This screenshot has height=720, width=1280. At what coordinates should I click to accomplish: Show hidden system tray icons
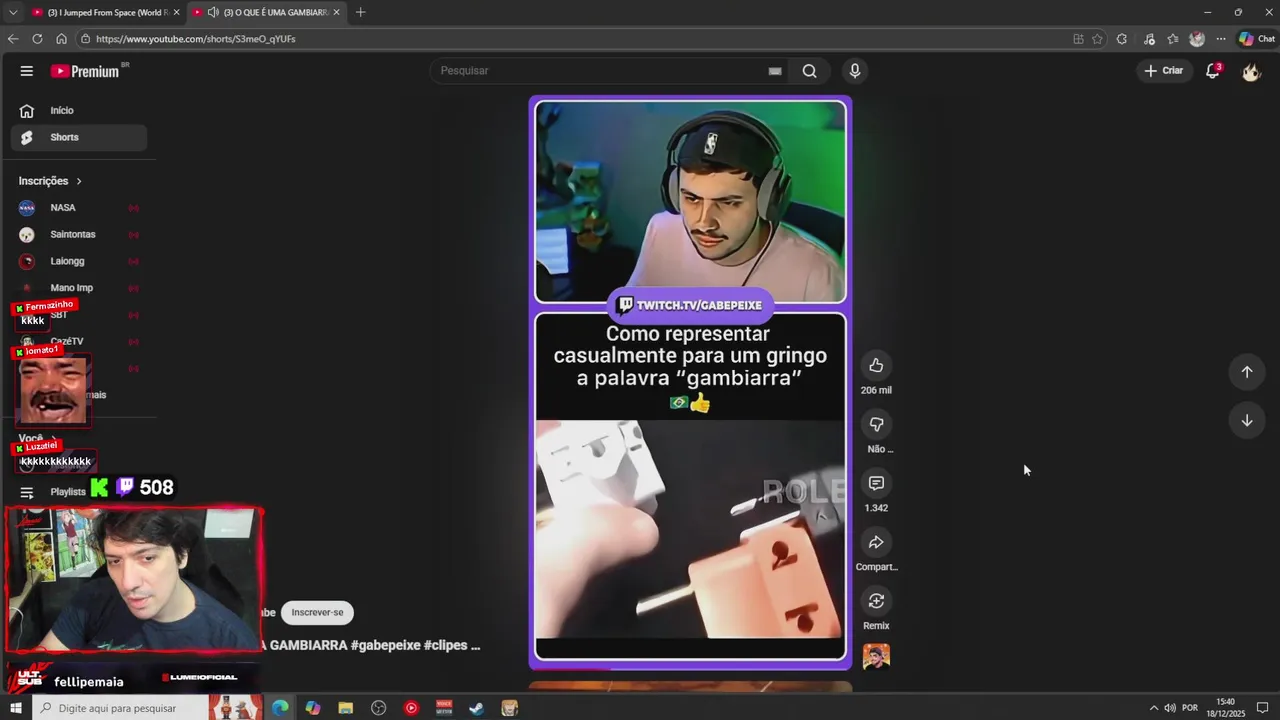click(x=1154, y=708)
